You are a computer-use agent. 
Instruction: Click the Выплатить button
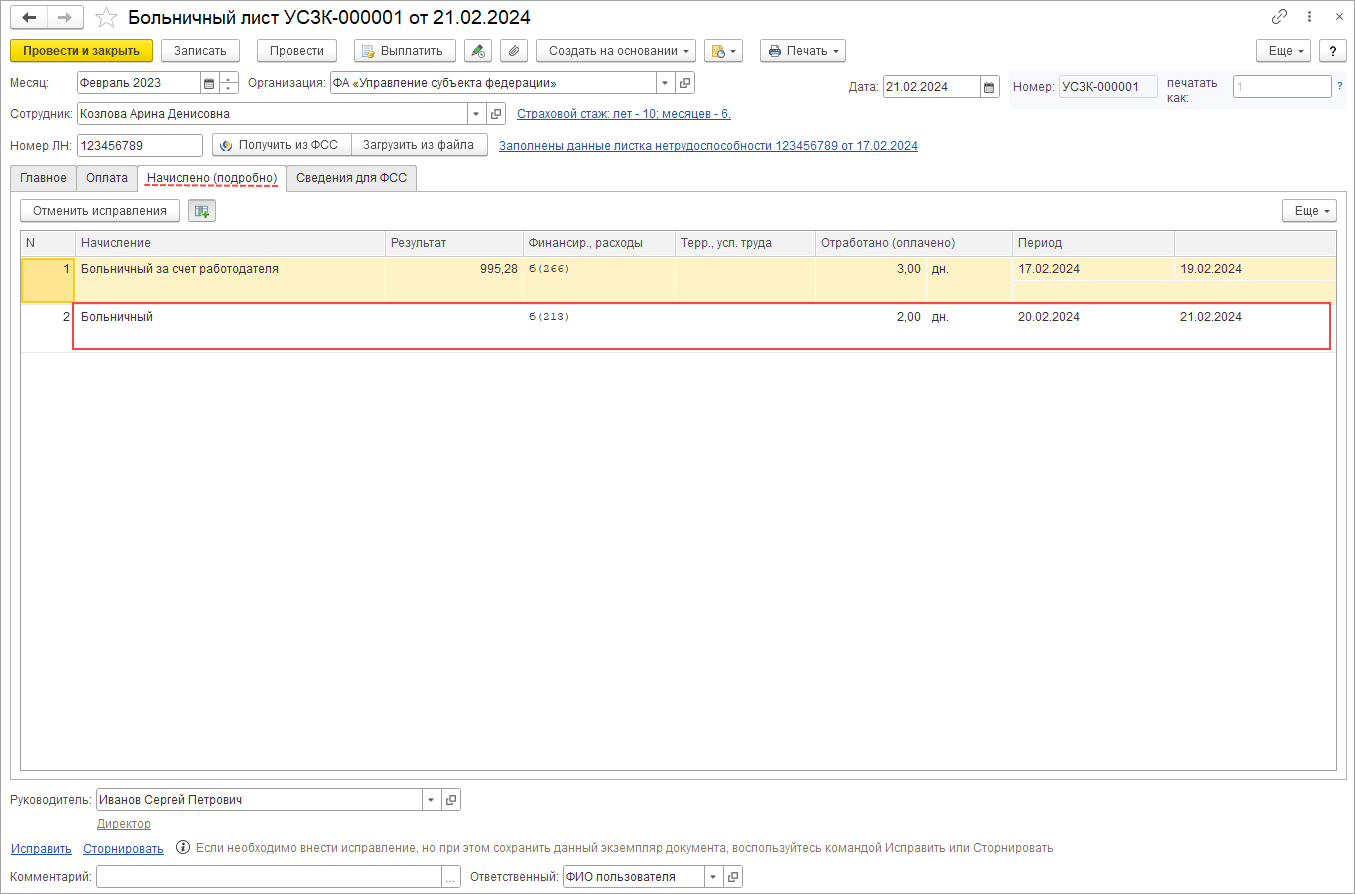405,50
